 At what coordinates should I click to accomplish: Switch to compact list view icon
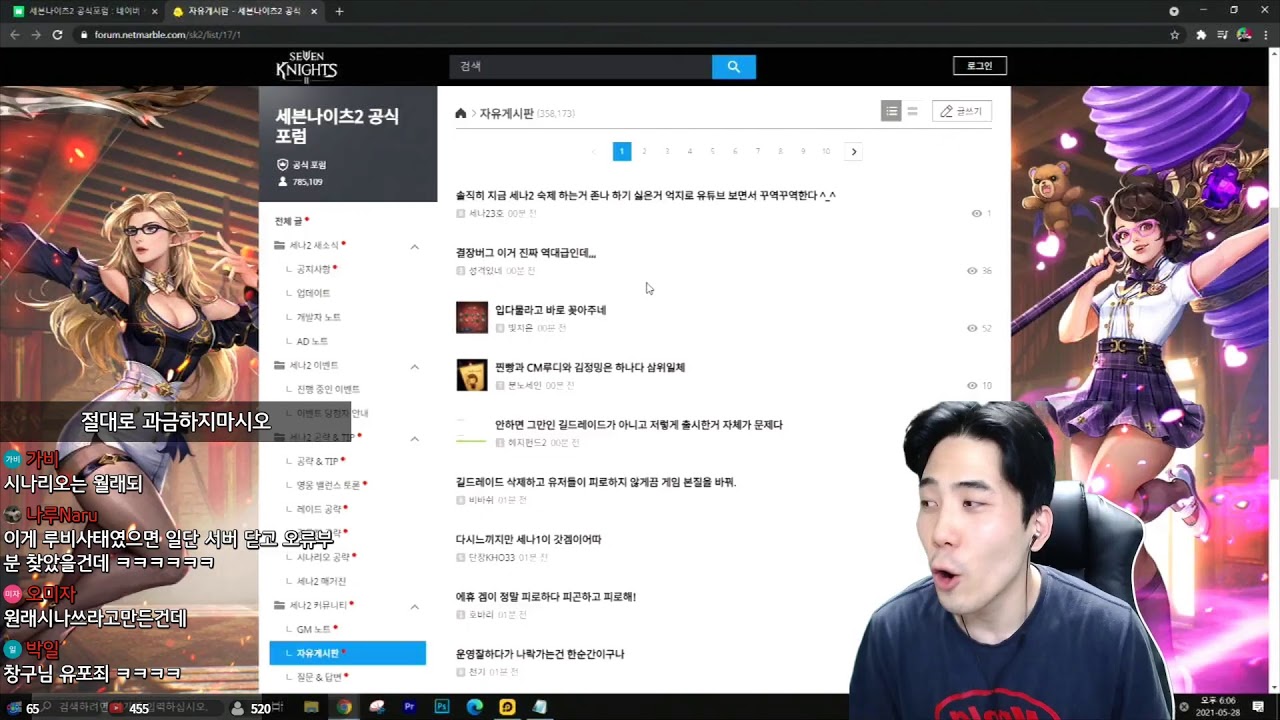pos(912,112)
